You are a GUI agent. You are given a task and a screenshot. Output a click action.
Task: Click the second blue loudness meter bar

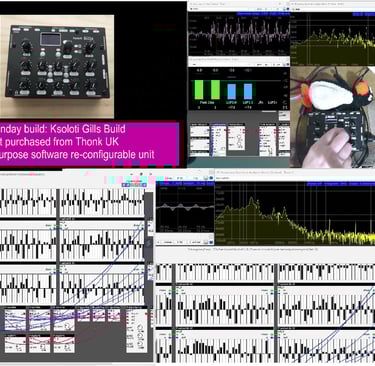tap(248, 91)
